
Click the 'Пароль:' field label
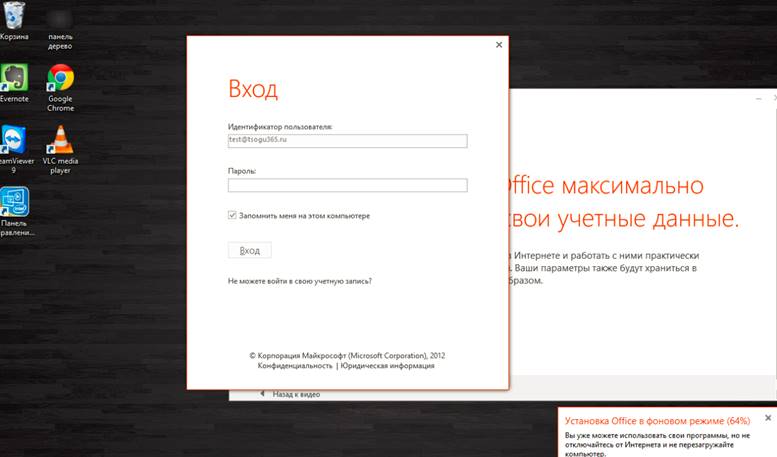coord(242,171)
